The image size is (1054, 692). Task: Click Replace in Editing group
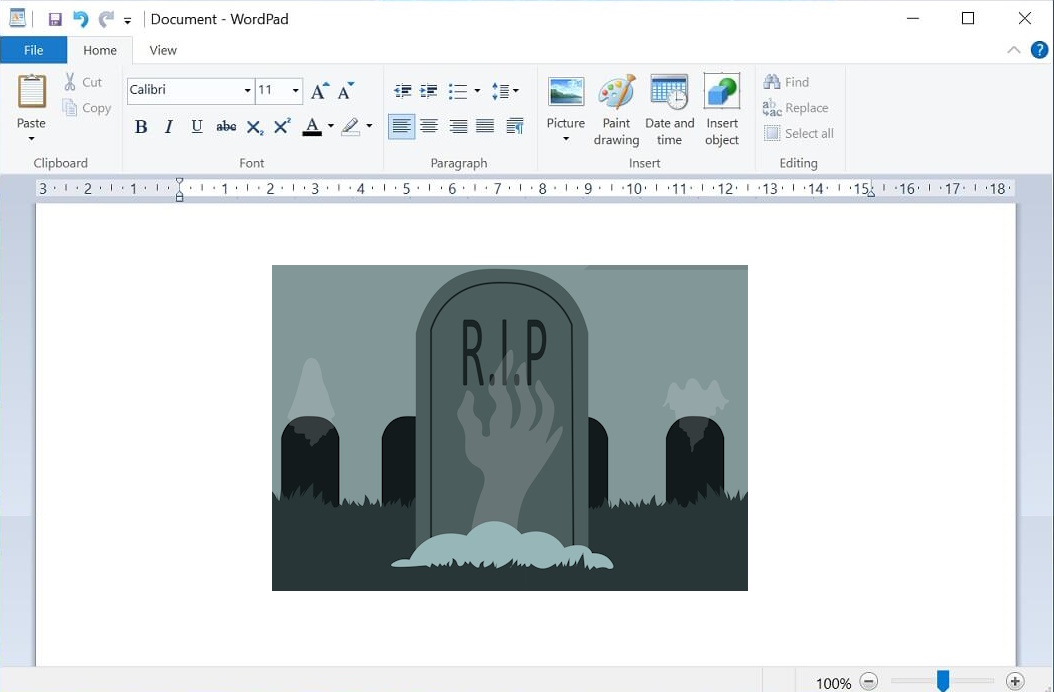coord(795,108)
